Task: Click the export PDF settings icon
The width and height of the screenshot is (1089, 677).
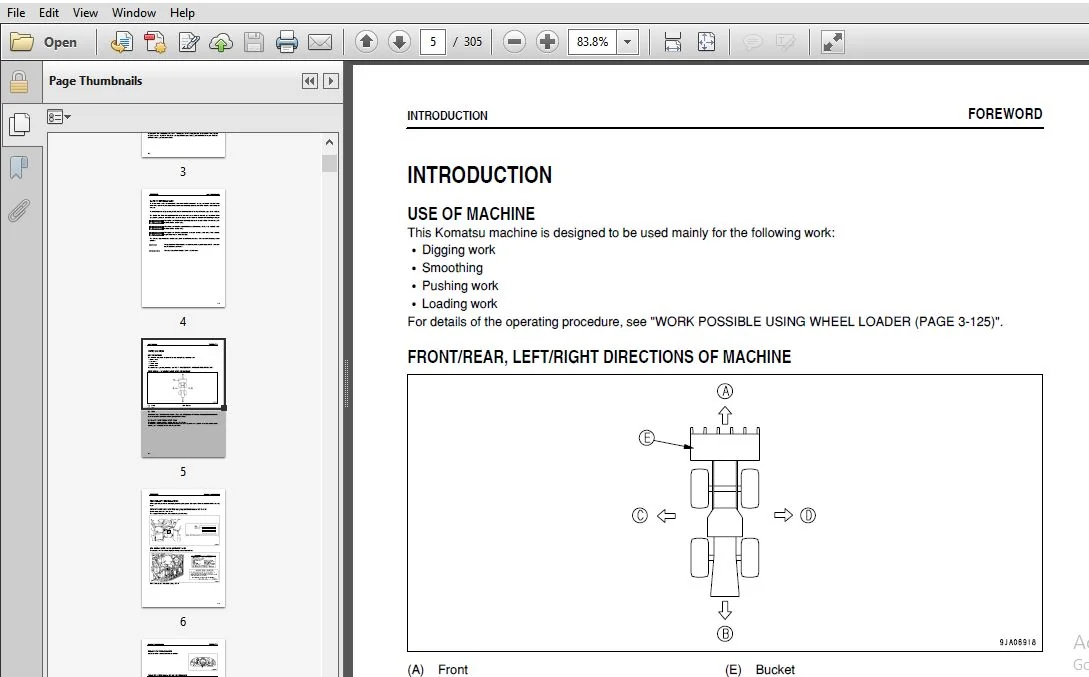Action: (x=155, y=42)
